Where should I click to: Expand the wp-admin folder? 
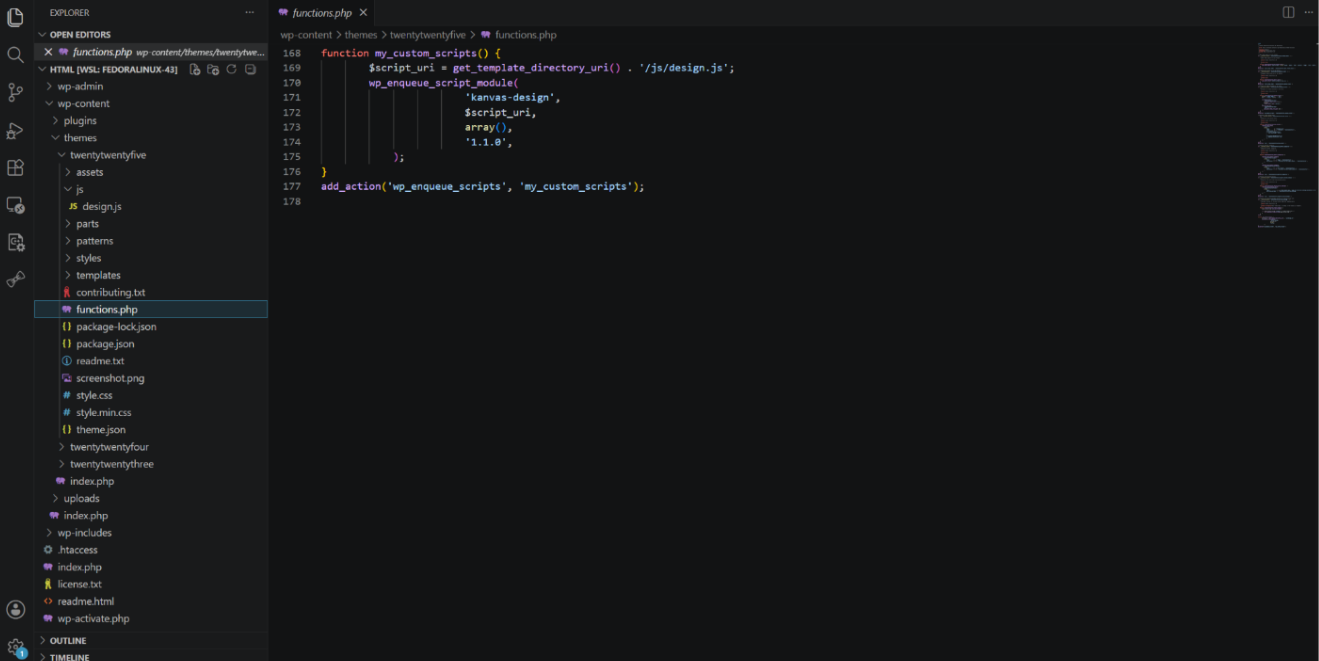tap(151, 86)
